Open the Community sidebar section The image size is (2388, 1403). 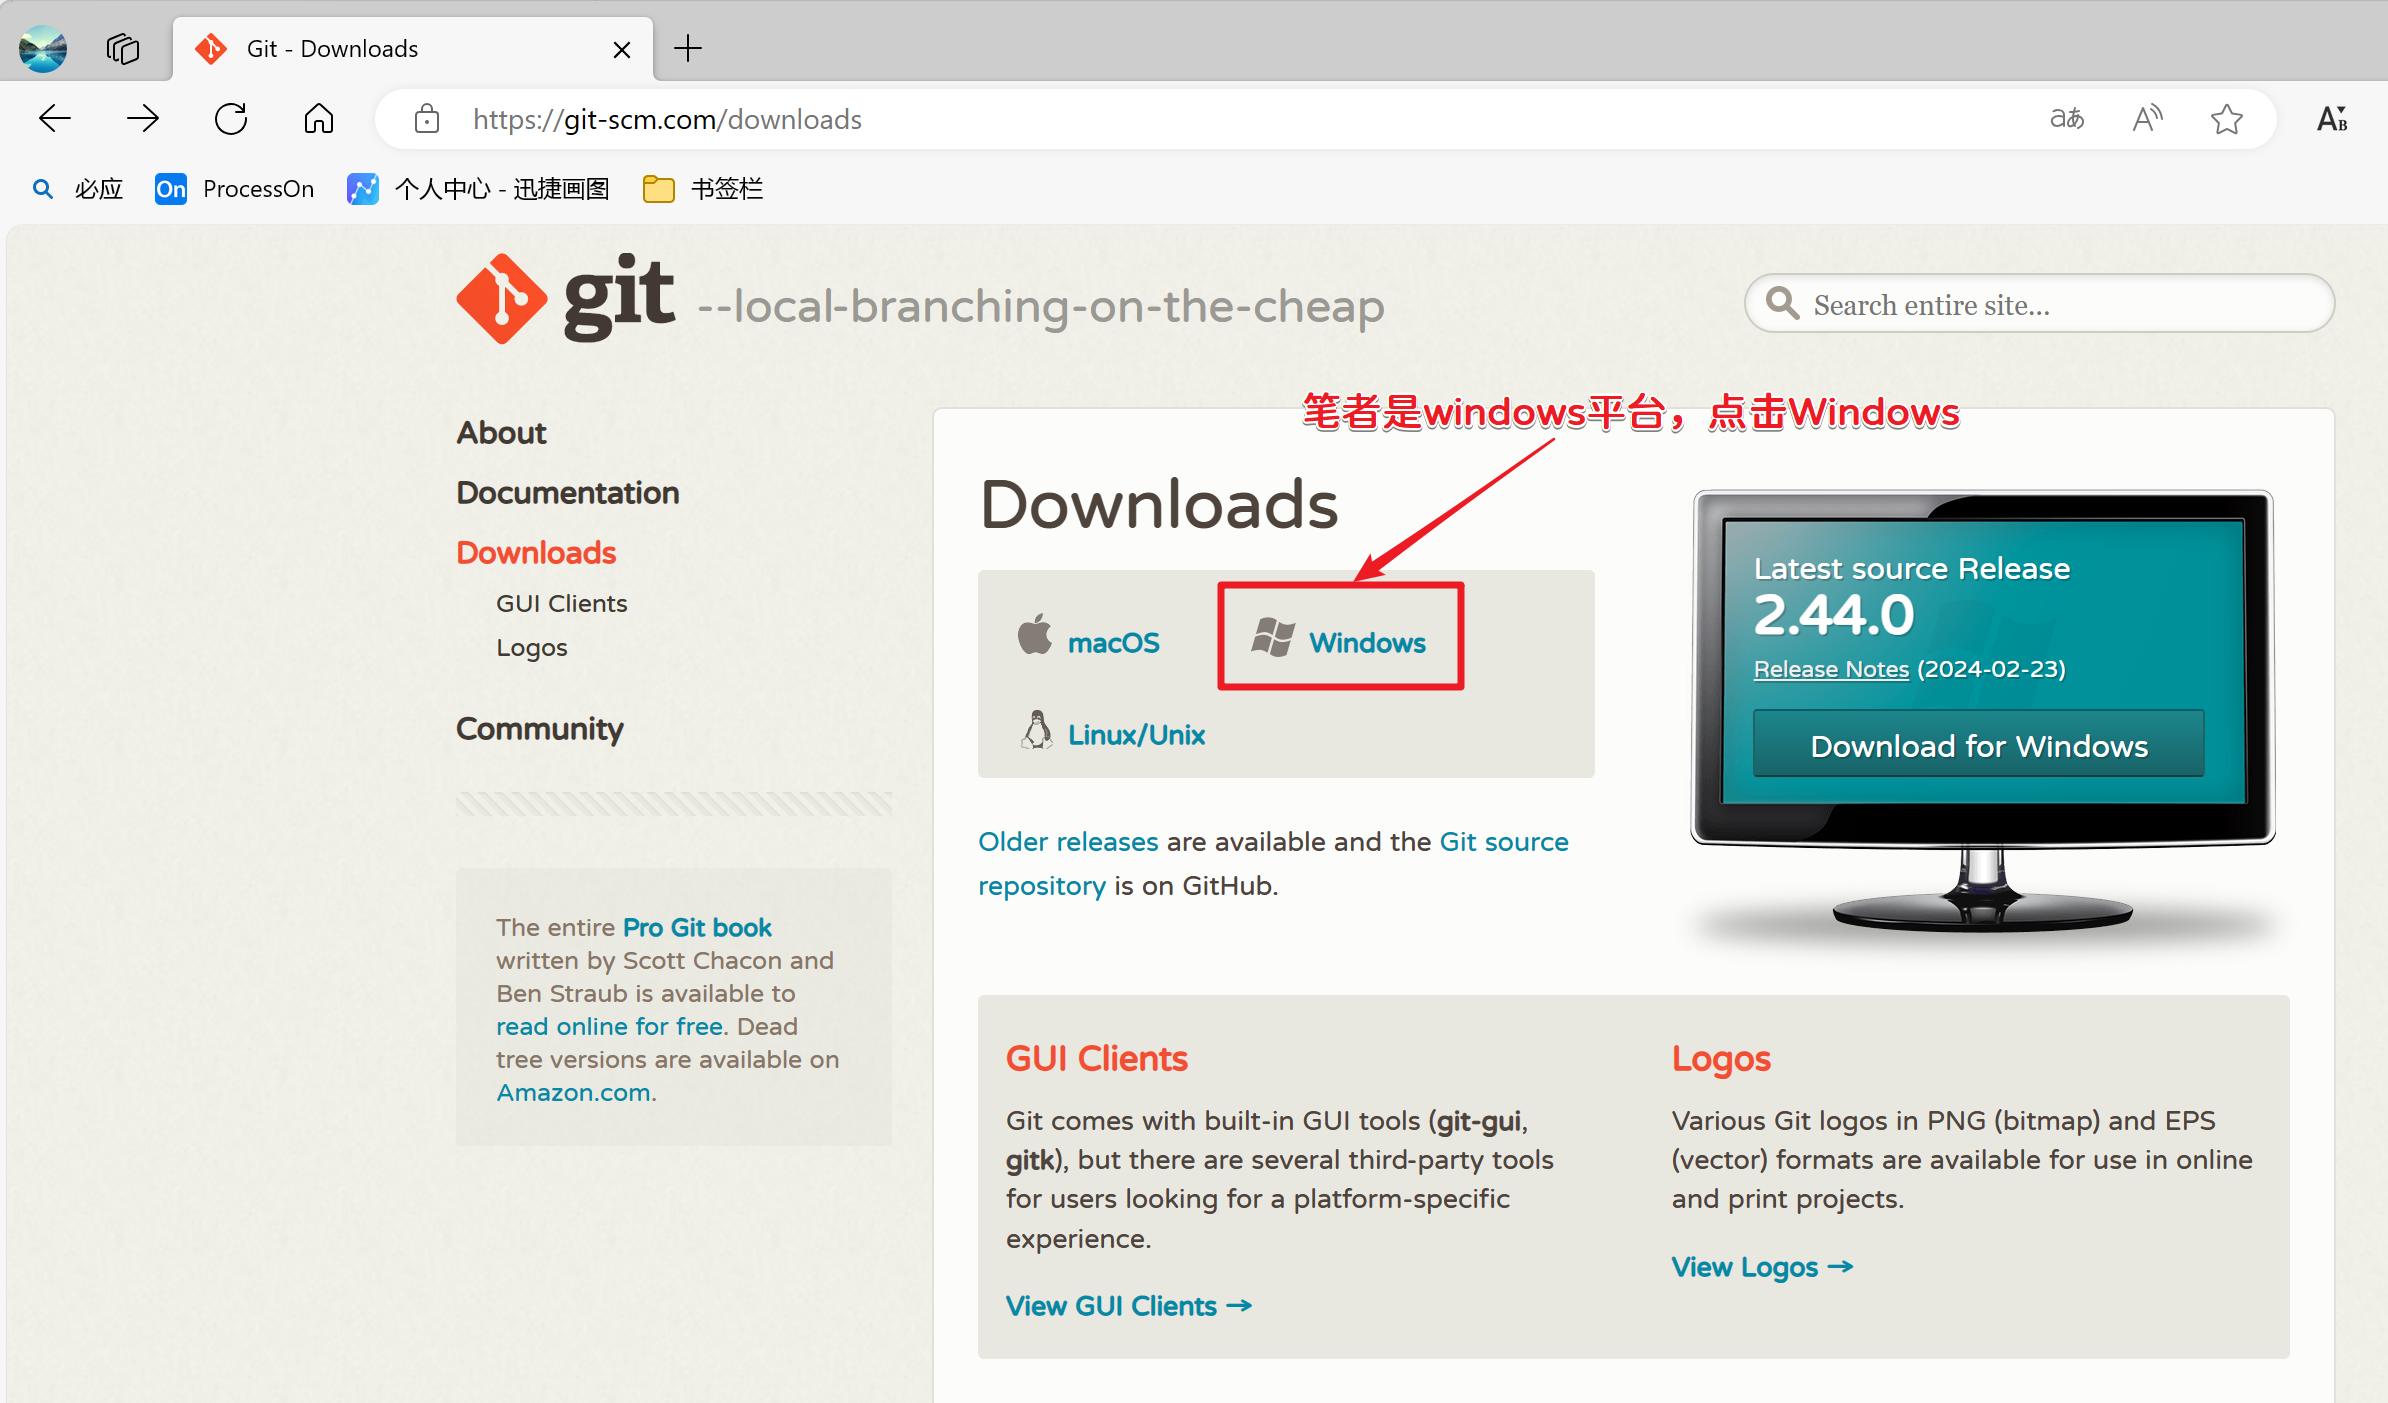539,729
